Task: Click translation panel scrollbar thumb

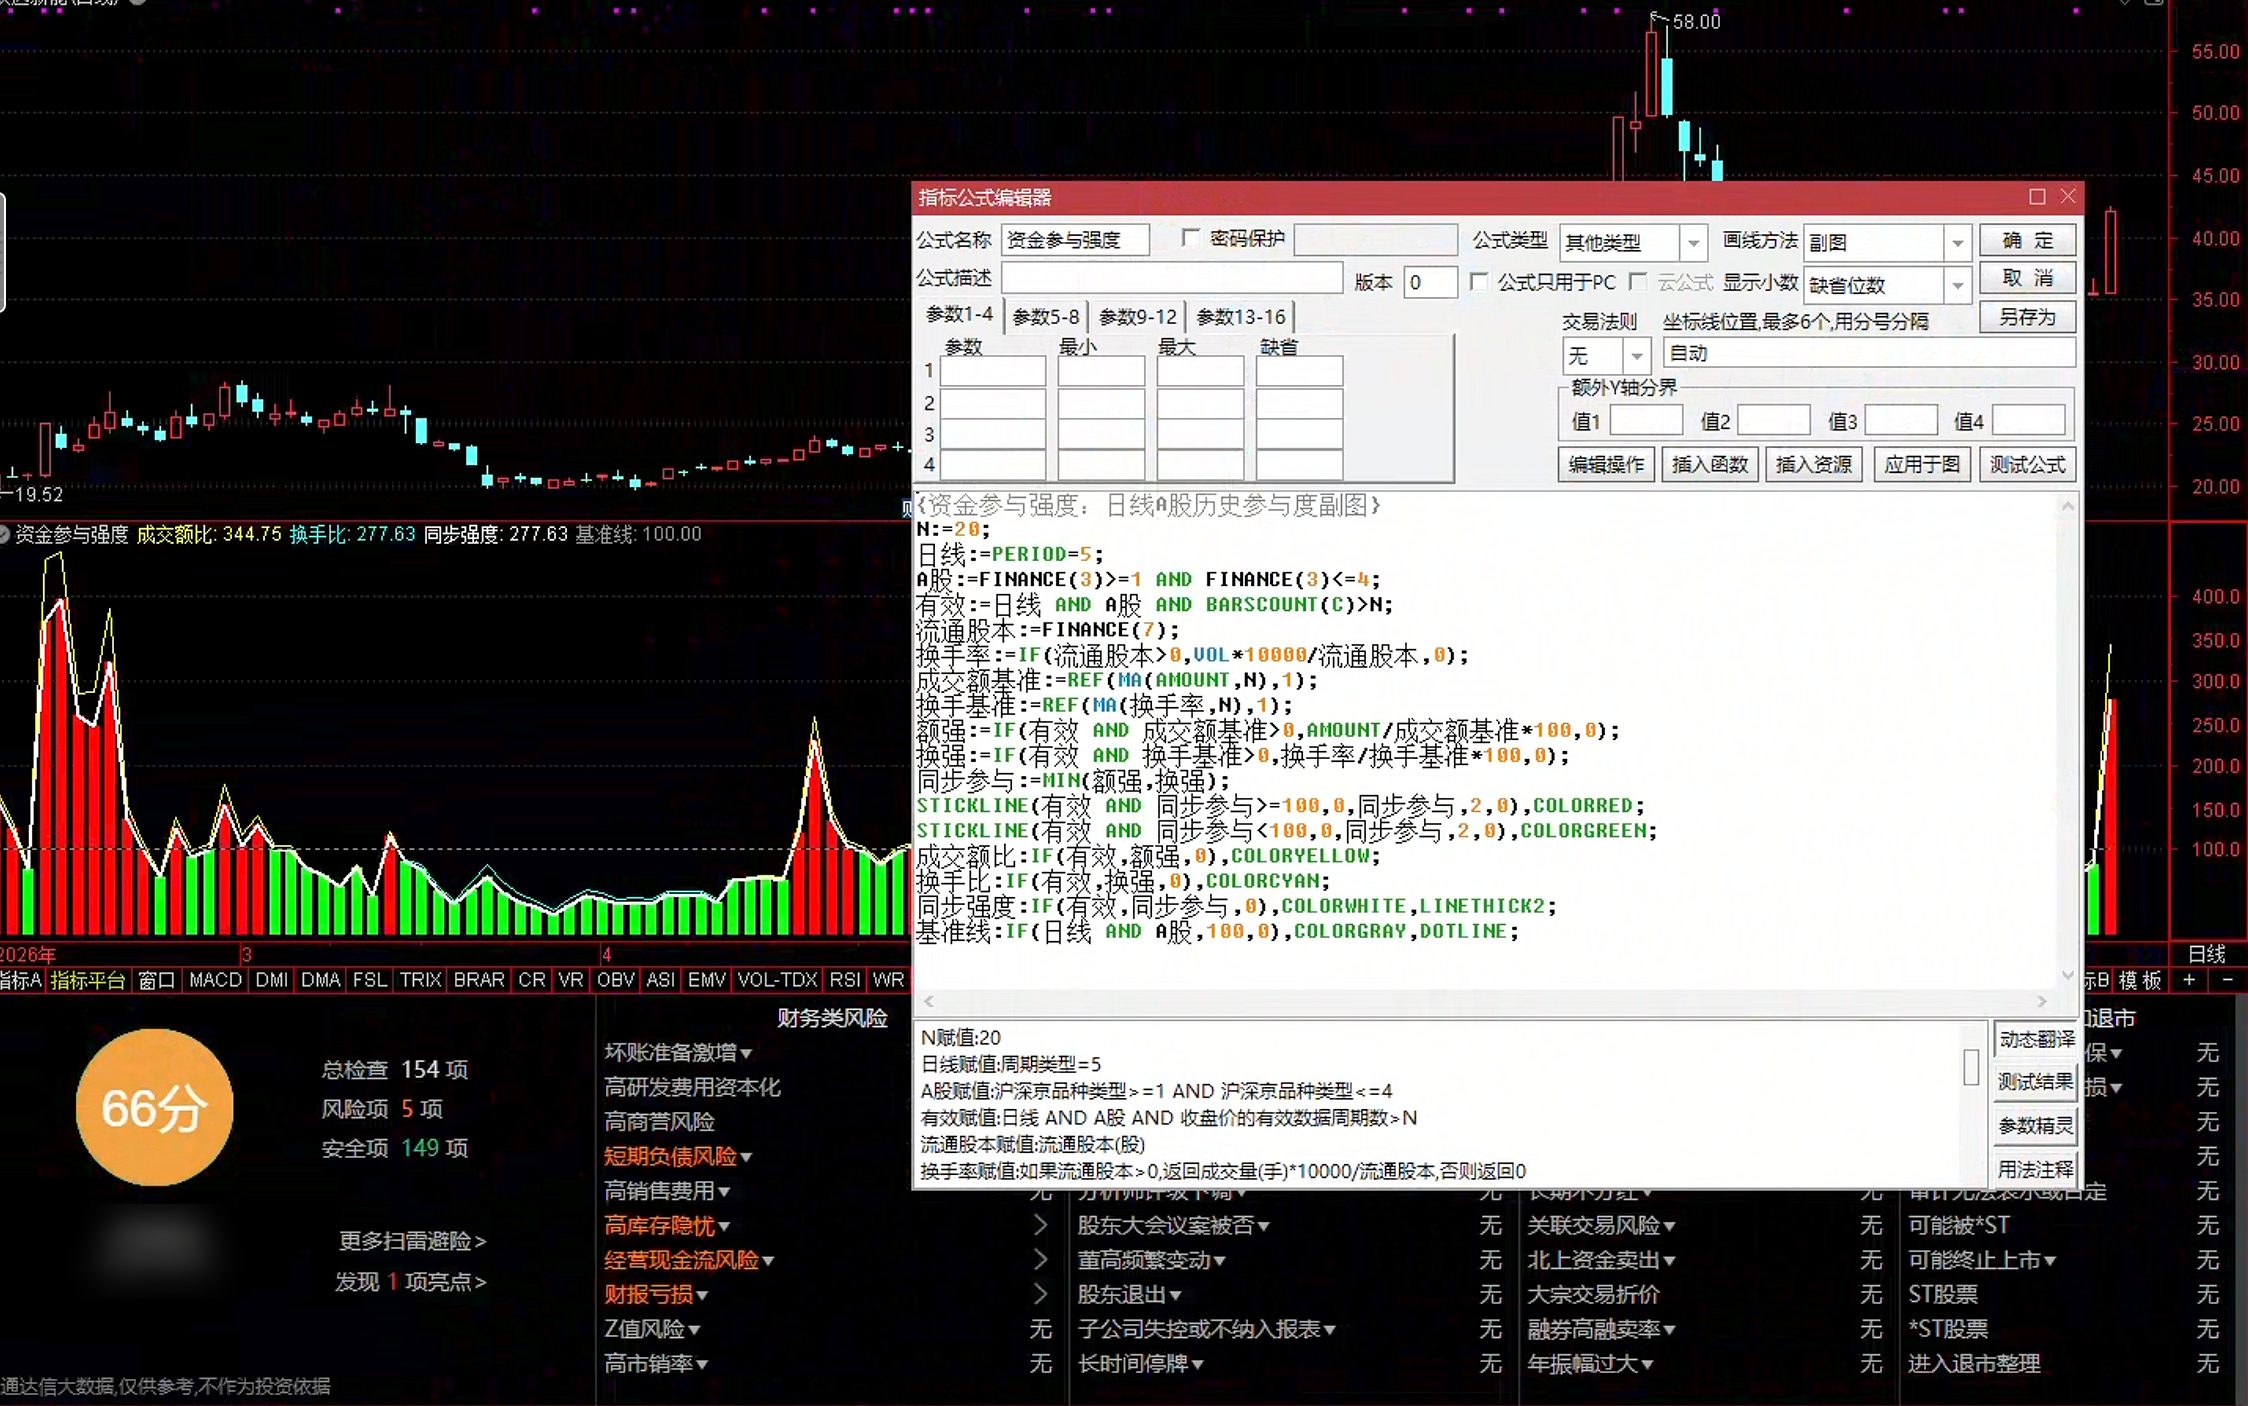Action: pos(1971,1067)
